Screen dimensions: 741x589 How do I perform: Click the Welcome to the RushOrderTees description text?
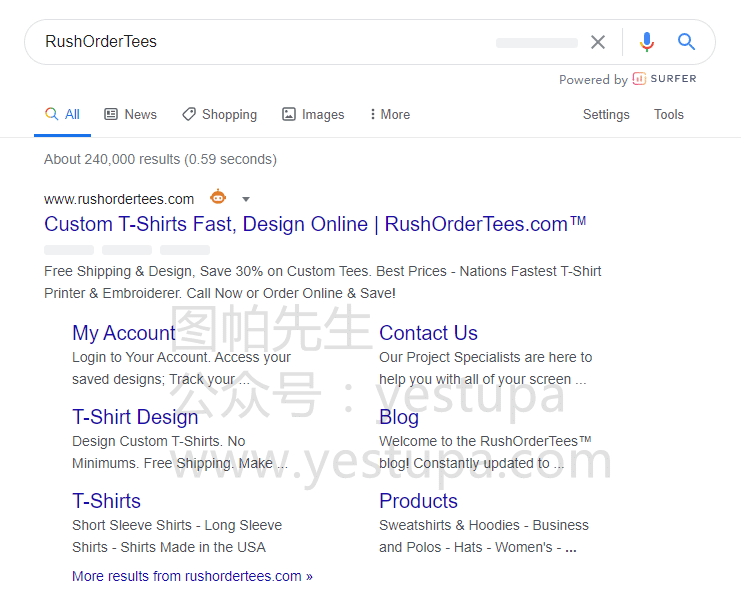(485, 452)
